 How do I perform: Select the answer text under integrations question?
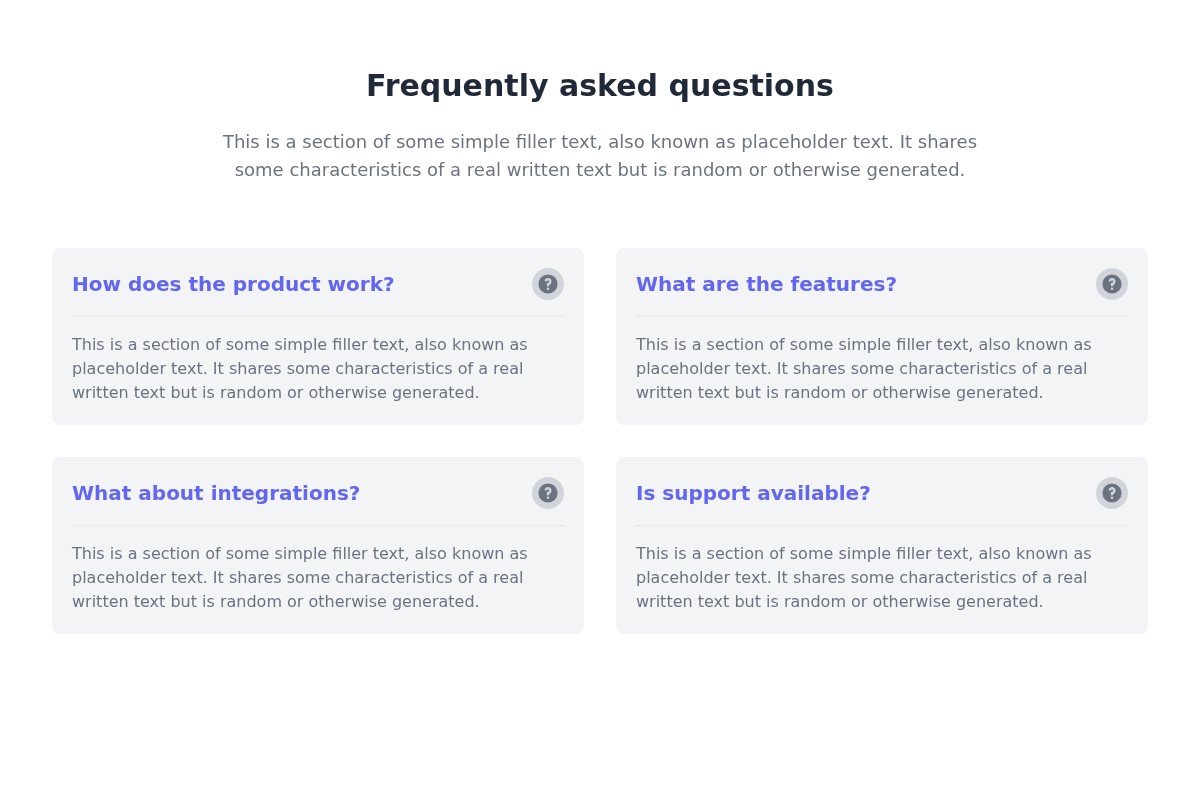(x=300, y=578)
